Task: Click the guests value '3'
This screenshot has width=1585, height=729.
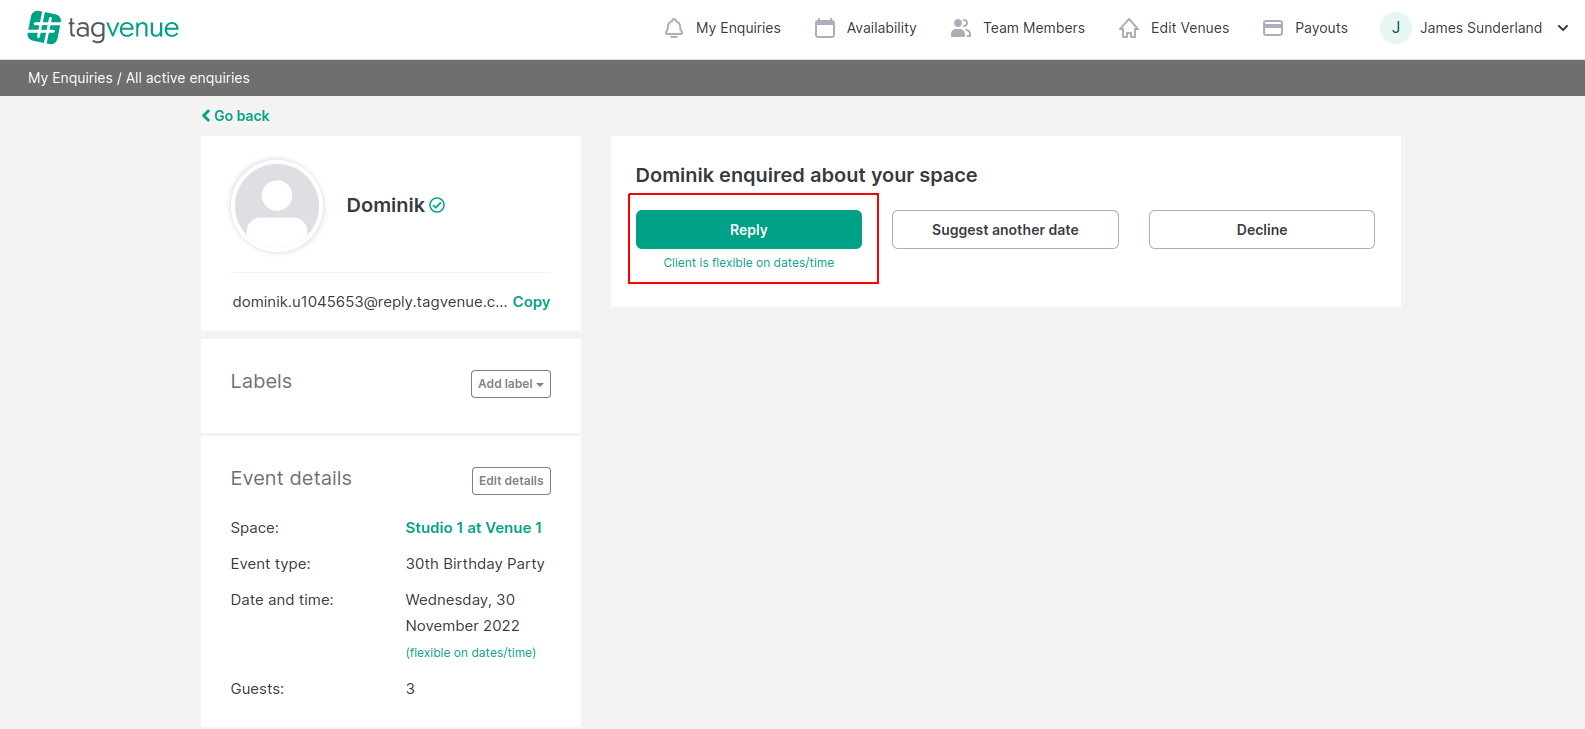Action: (x=410, y=689)
